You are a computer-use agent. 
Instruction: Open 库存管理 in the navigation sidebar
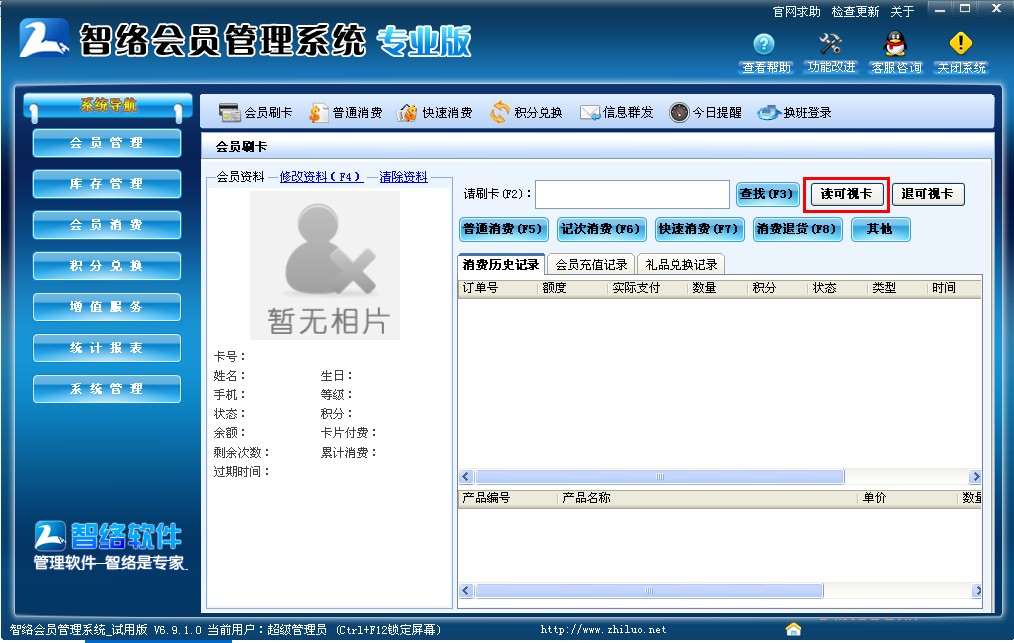[x=107, y=184]
